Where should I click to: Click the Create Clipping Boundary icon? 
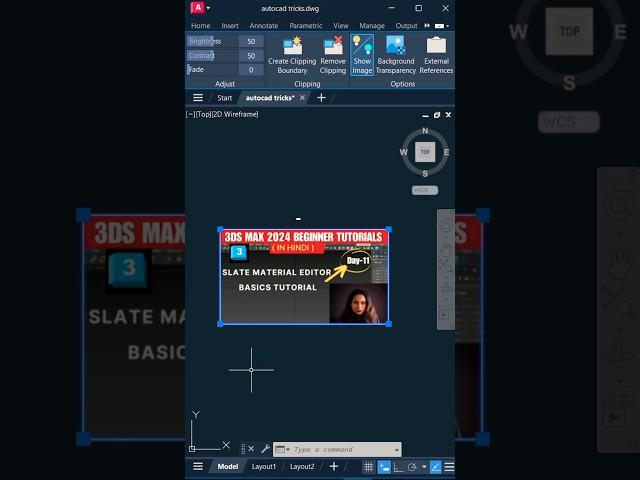pyautogui.click(x=292, y=55)
